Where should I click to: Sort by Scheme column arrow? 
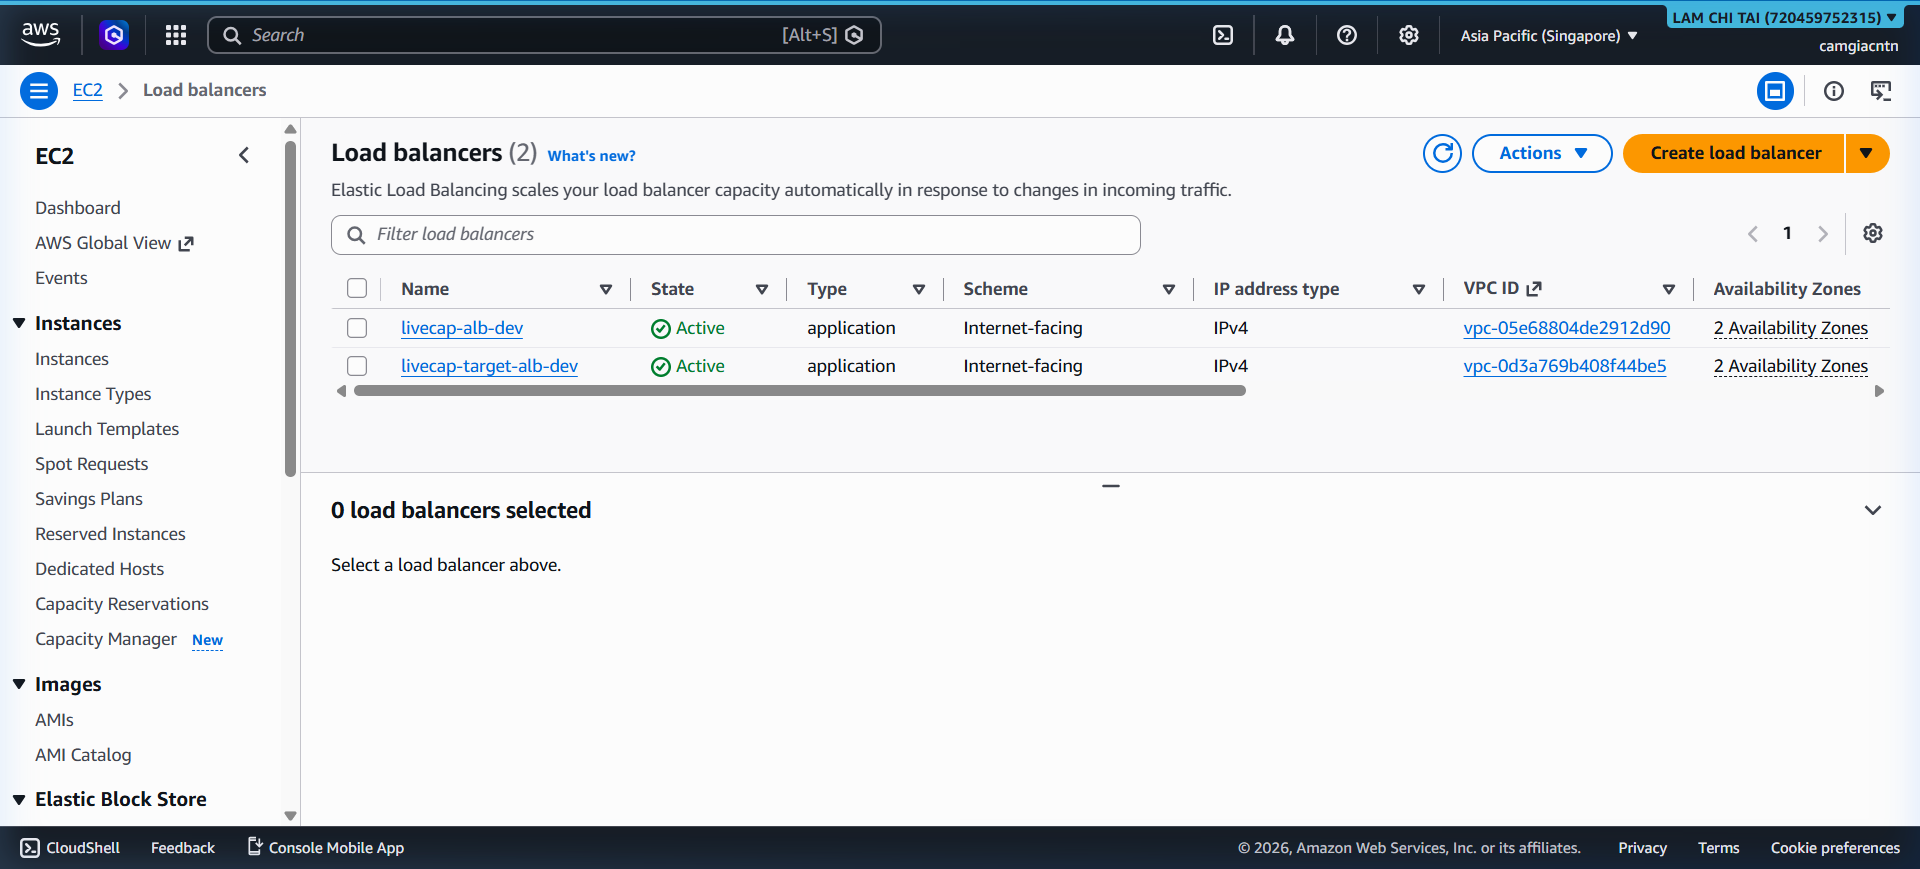[1169, 289]
